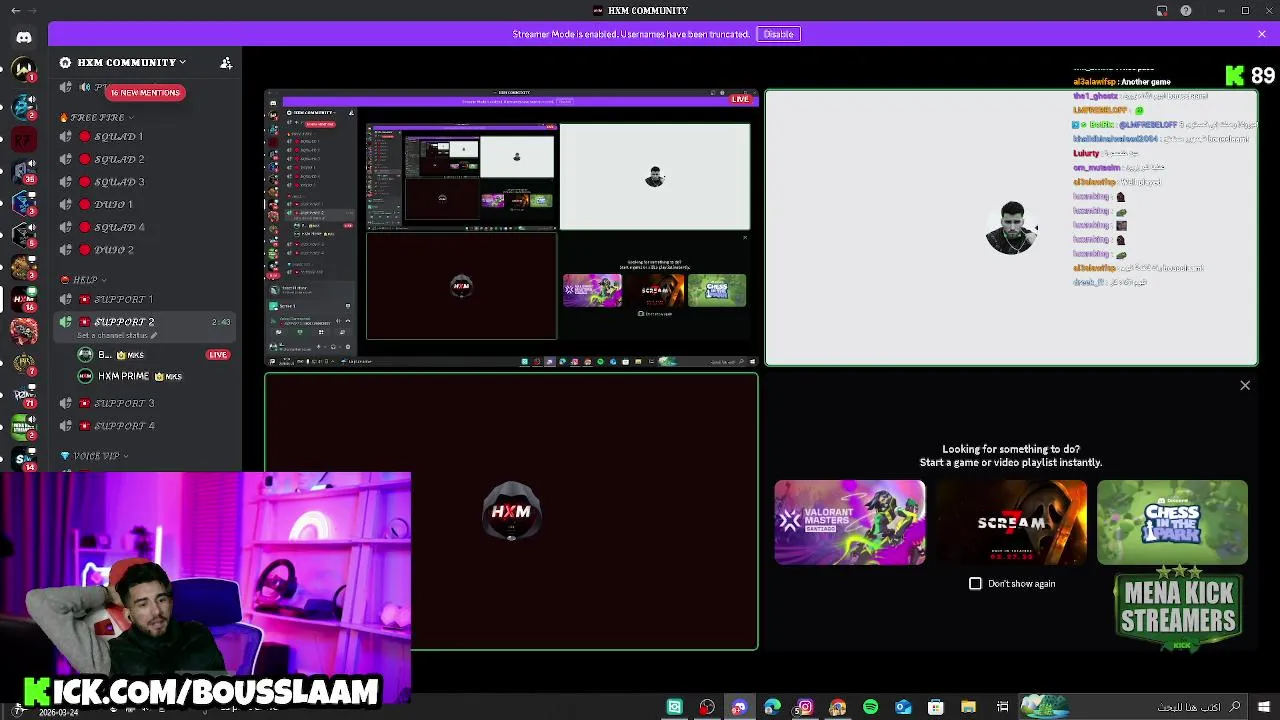1280x720 pixels.
Task: Focus the white participant tile with avatar
Action: (x=1012, y=229)
